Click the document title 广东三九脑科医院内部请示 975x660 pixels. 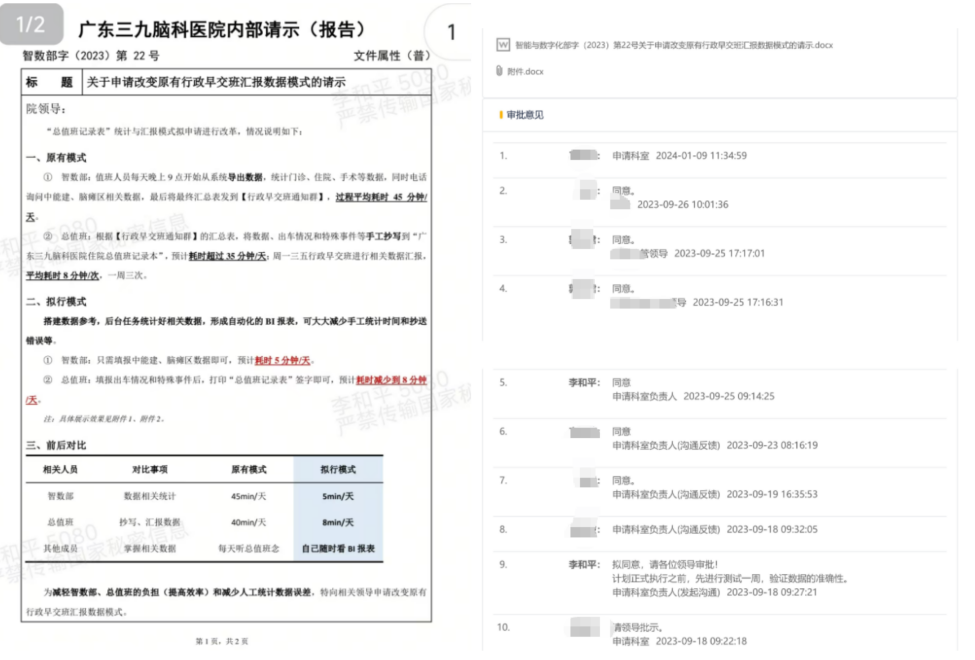click(x=222, y=29)
